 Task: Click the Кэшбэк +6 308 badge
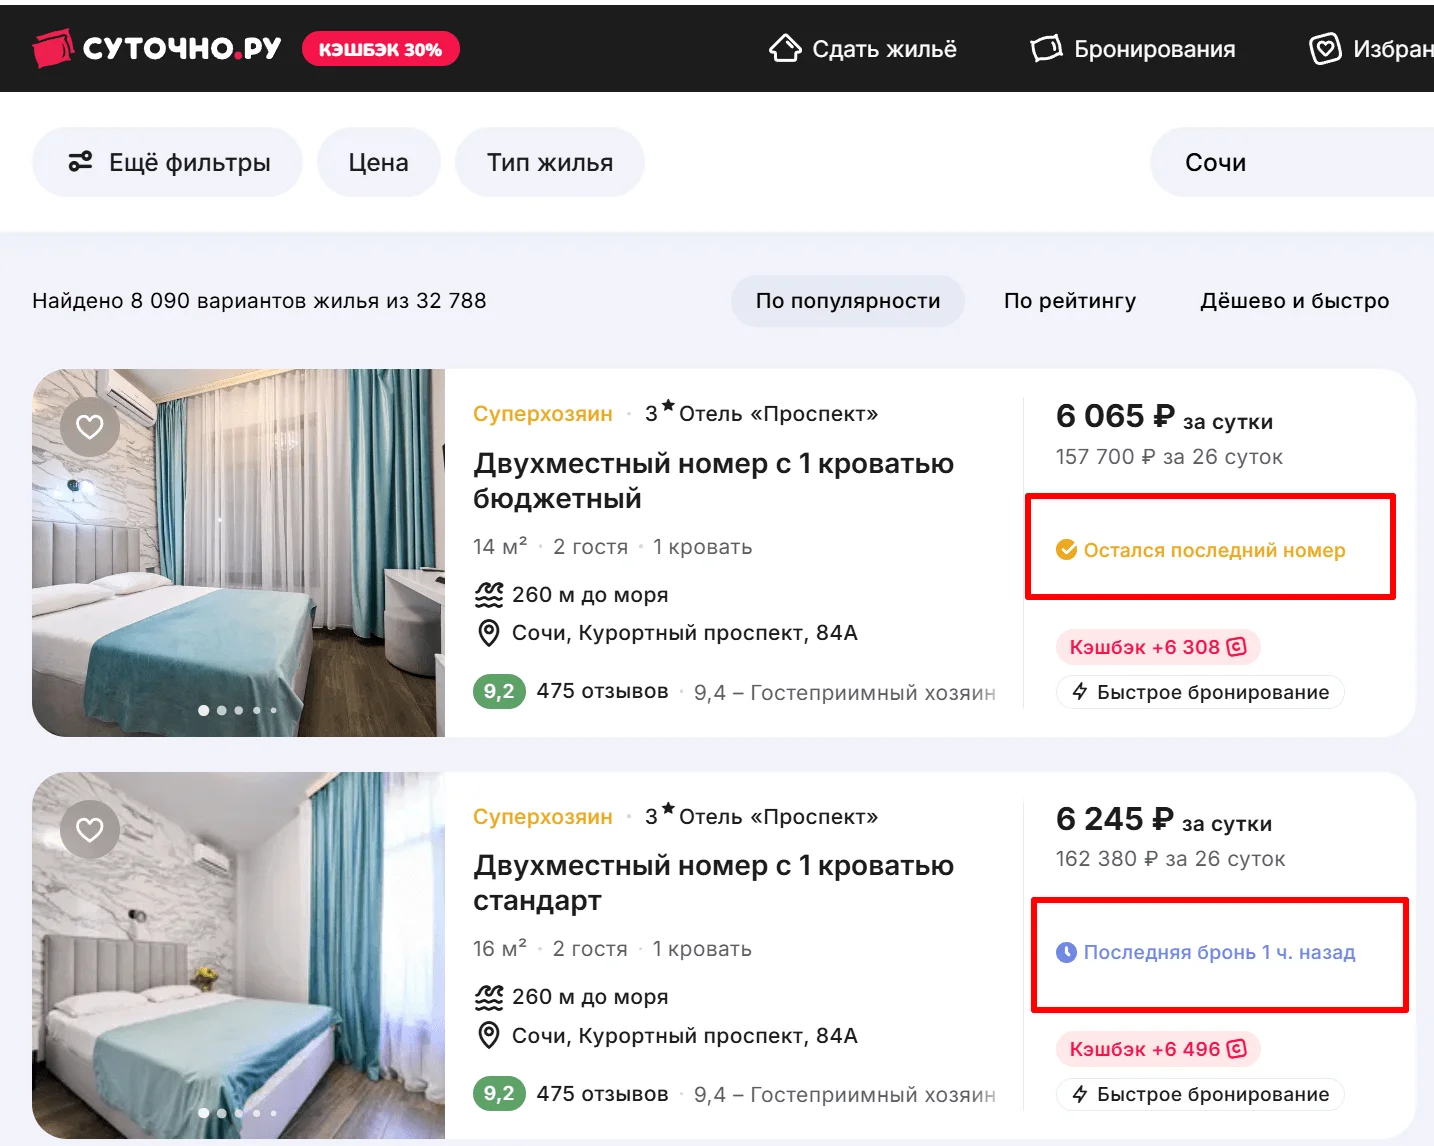(x=1157, y=647)
